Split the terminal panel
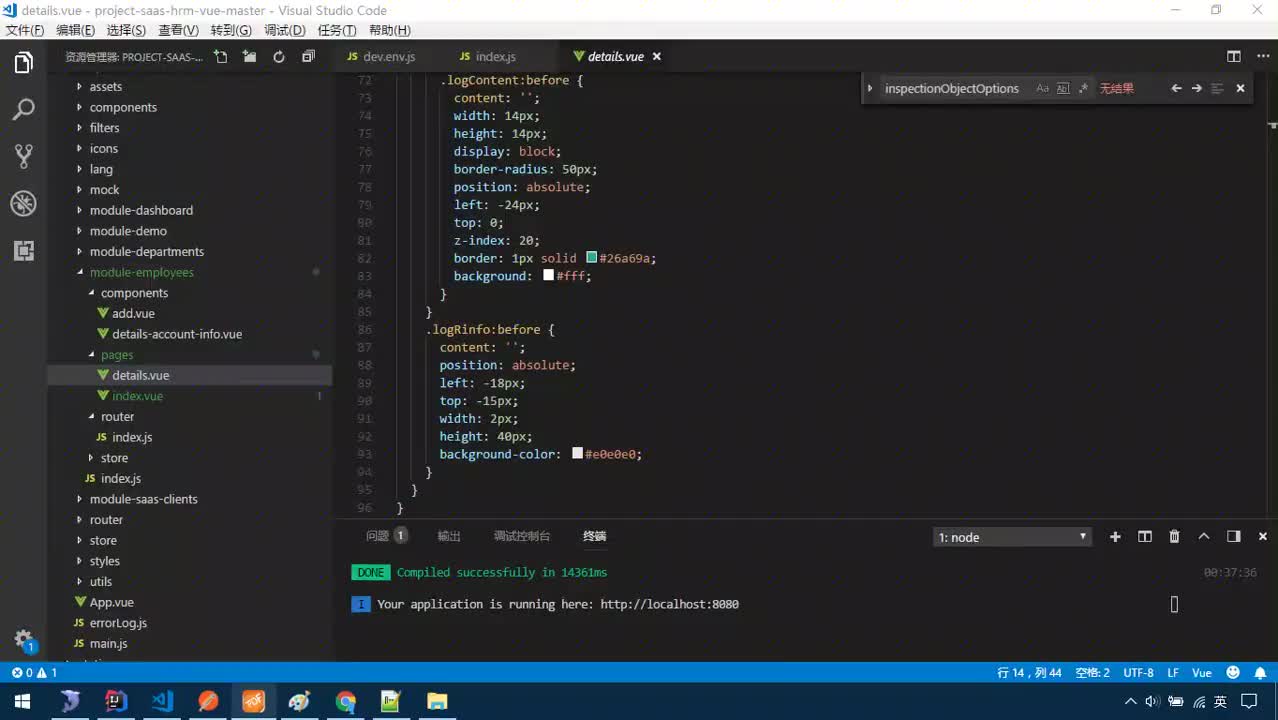The image size is (1278, 720). point(1145,537)
